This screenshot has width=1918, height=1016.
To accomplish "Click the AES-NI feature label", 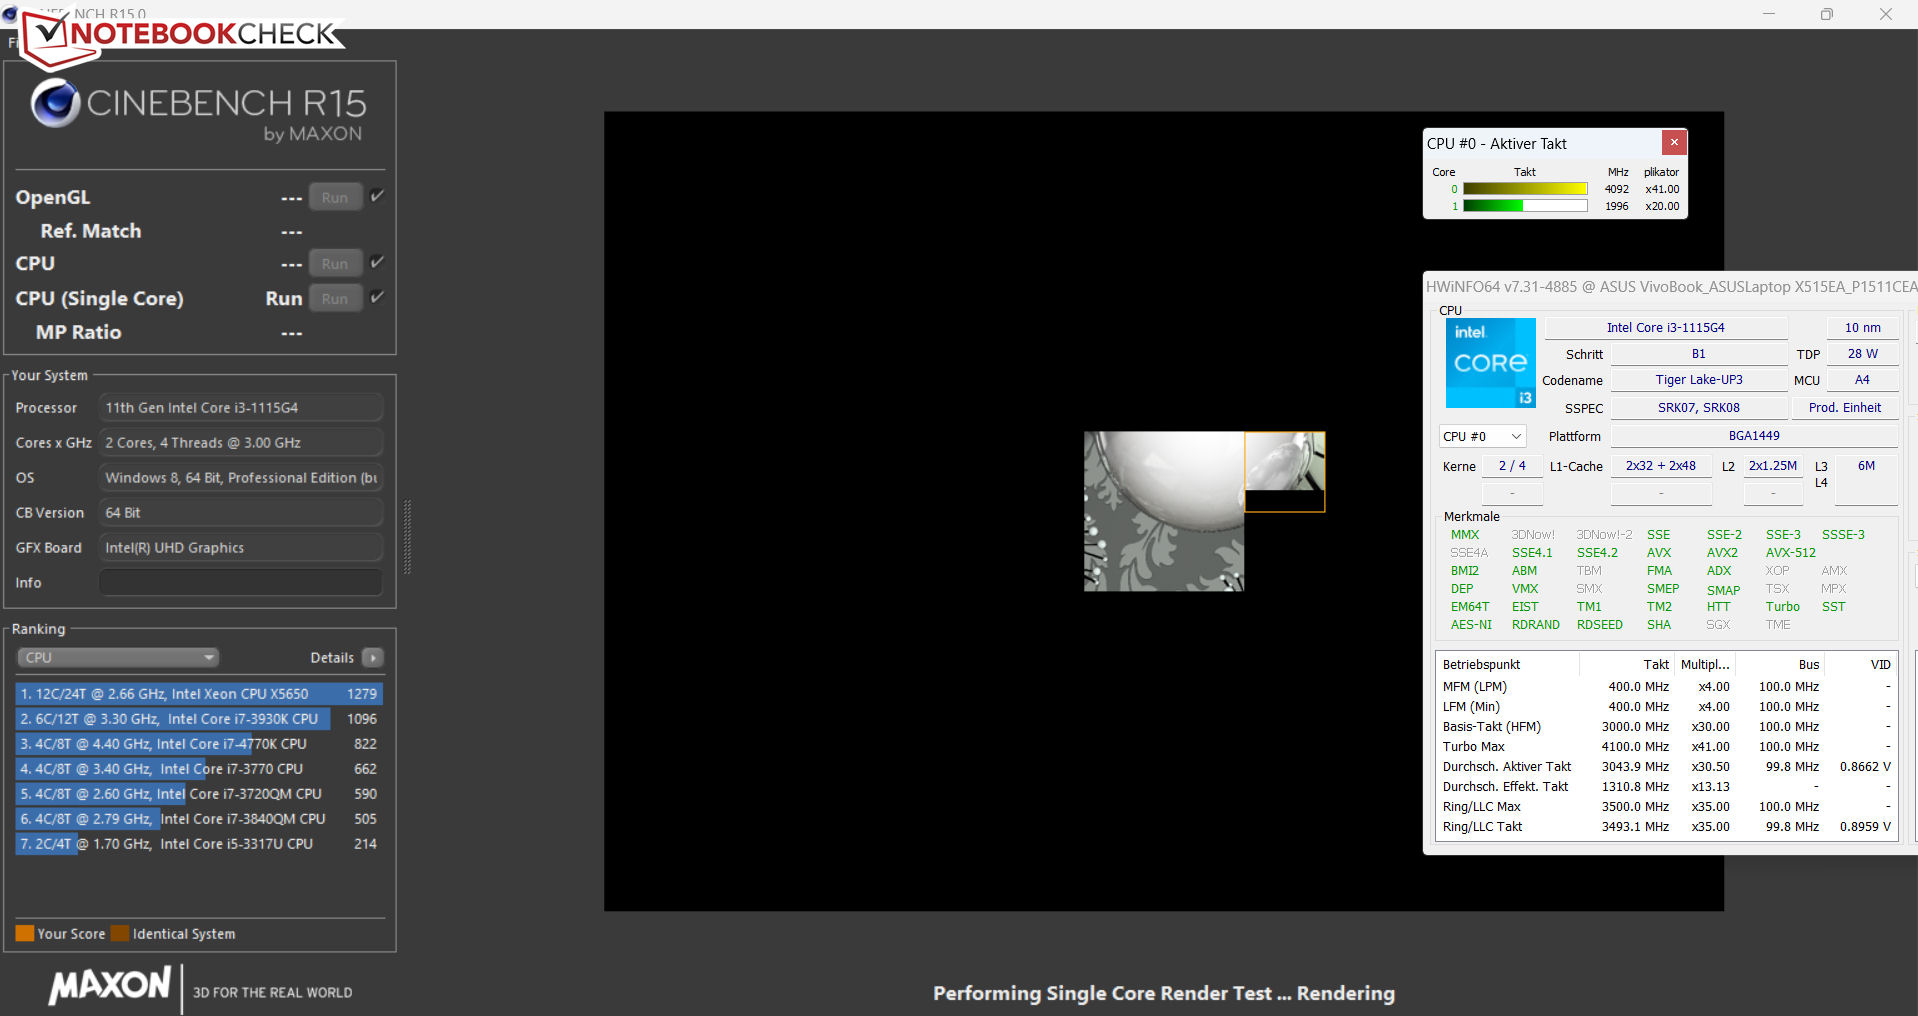I will pyautogui.click(x=1471, y=624).
